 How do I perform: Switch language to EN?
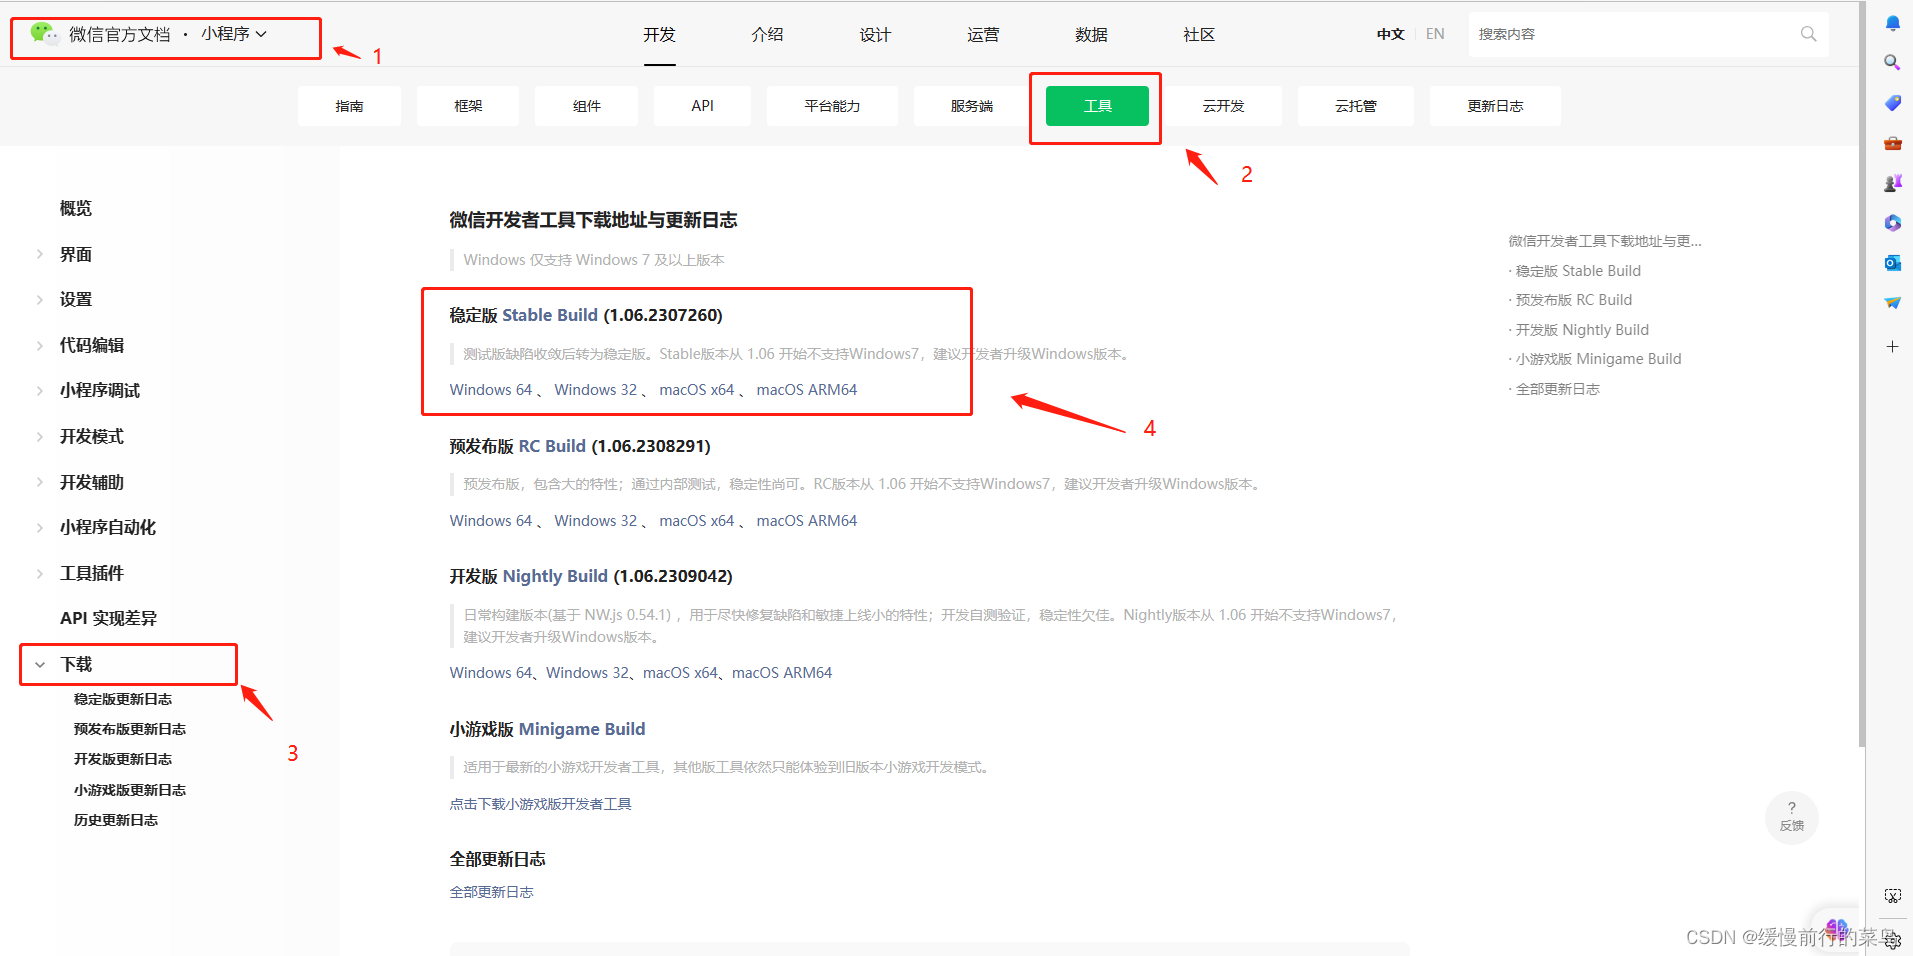point(1435,34)
